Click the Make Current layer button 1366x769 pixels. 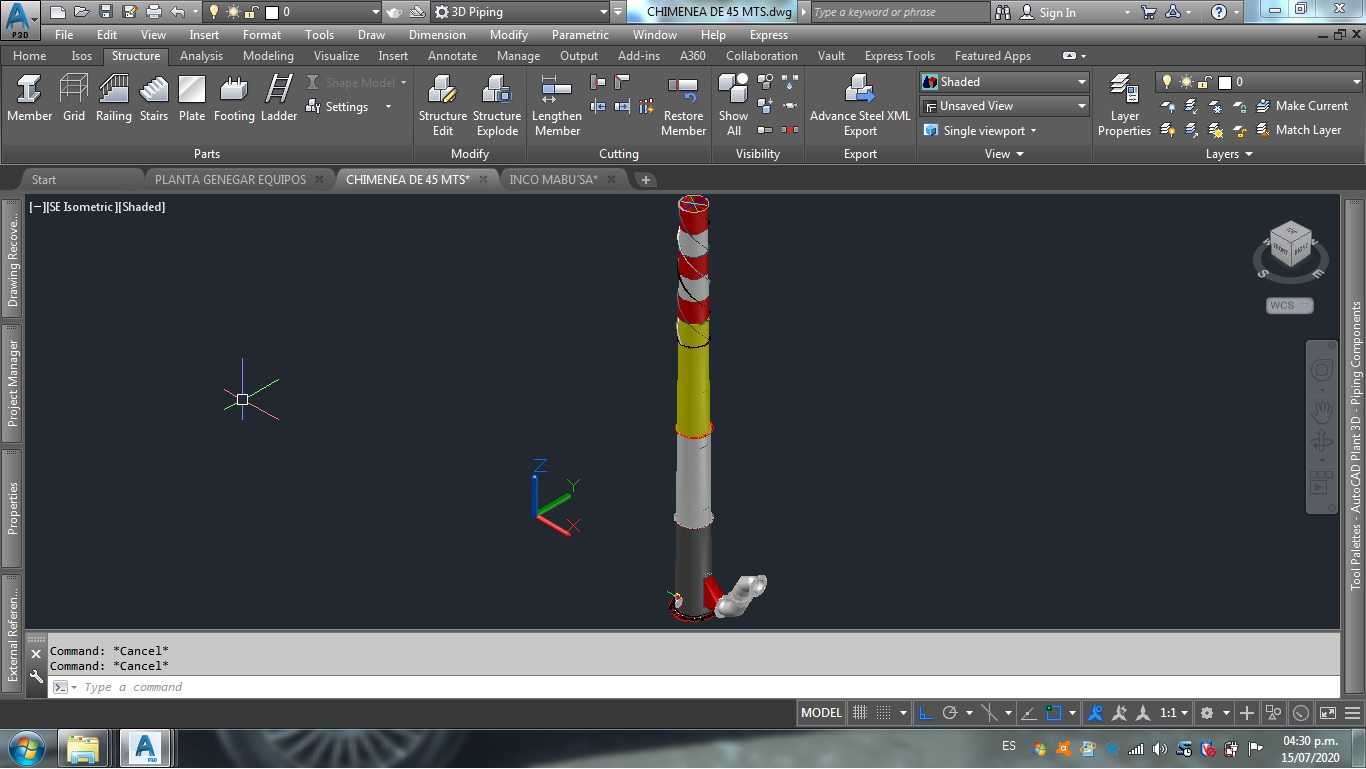point(1303,106)
